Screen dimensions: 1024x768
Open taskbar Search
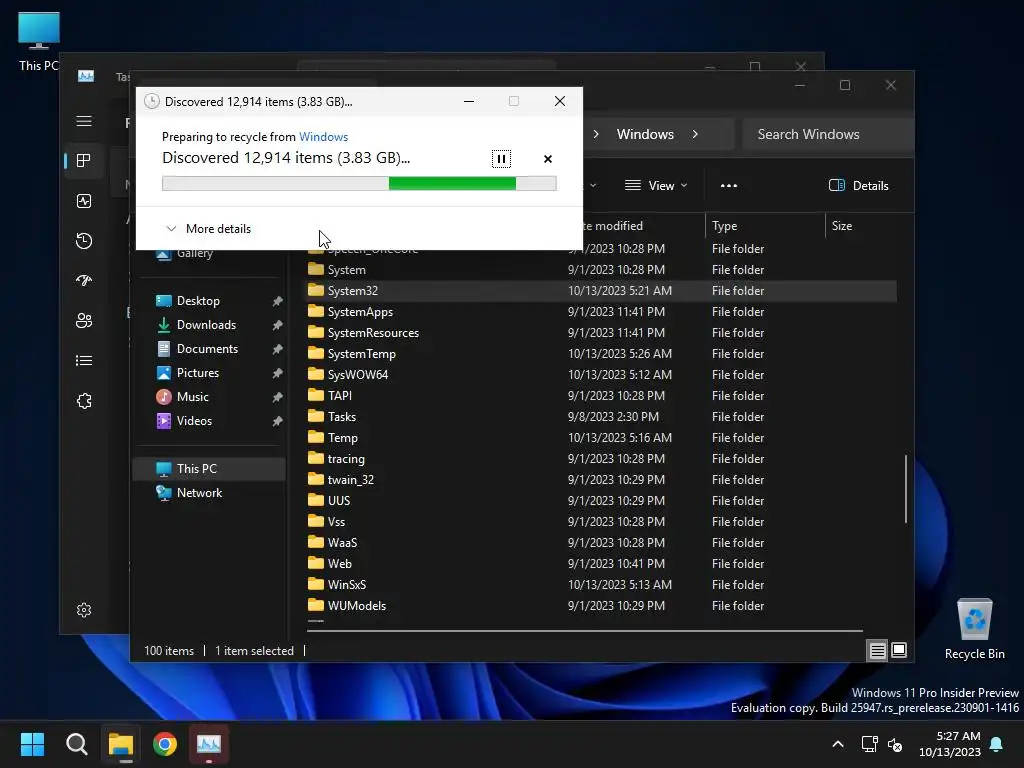(76, 744)
